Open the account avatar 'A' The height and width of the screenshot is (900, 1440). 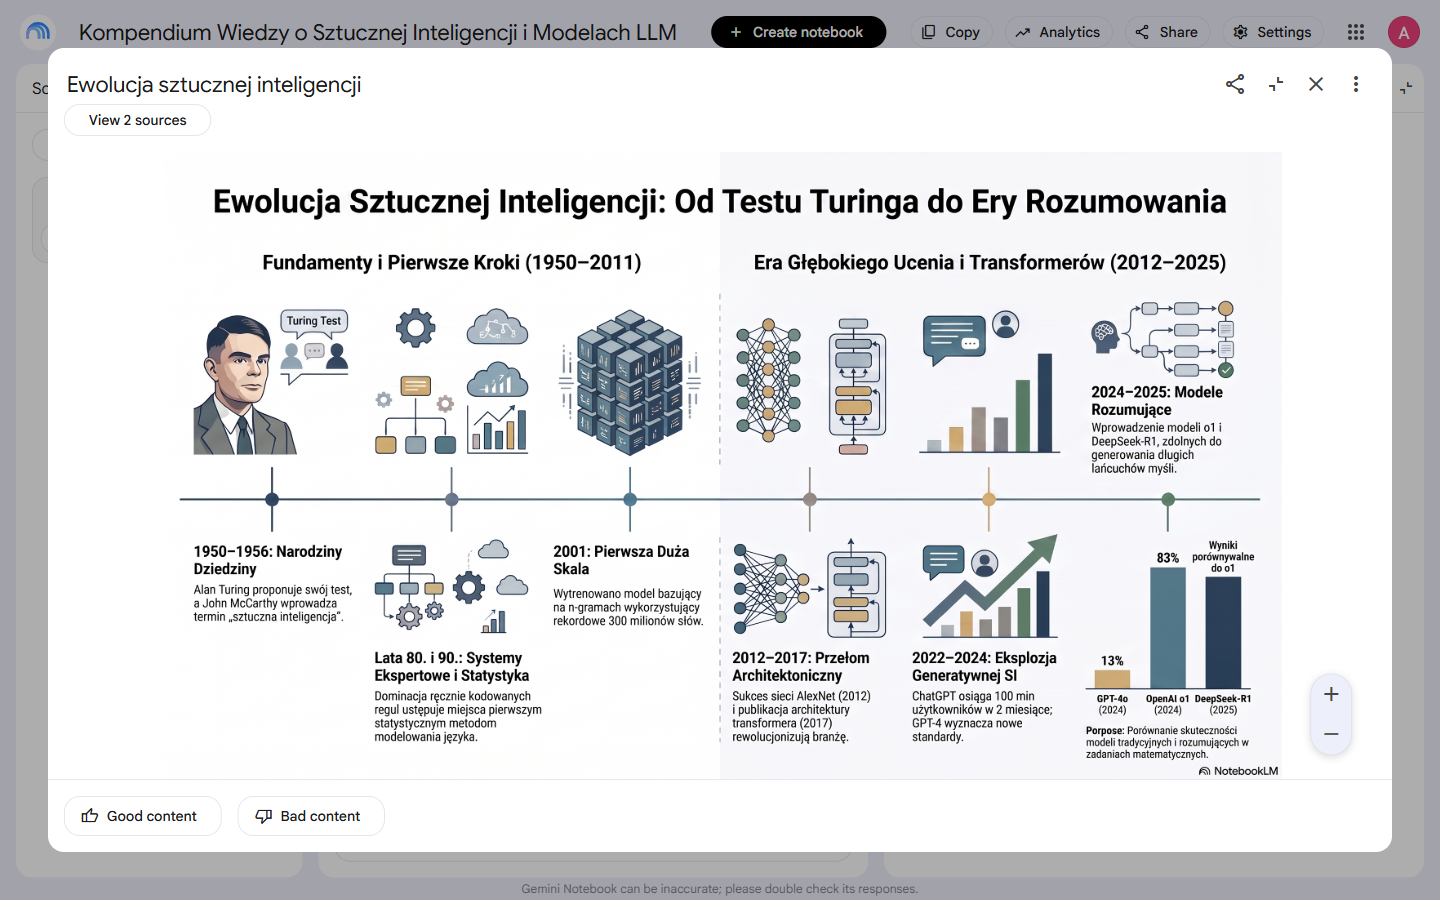1404,32
